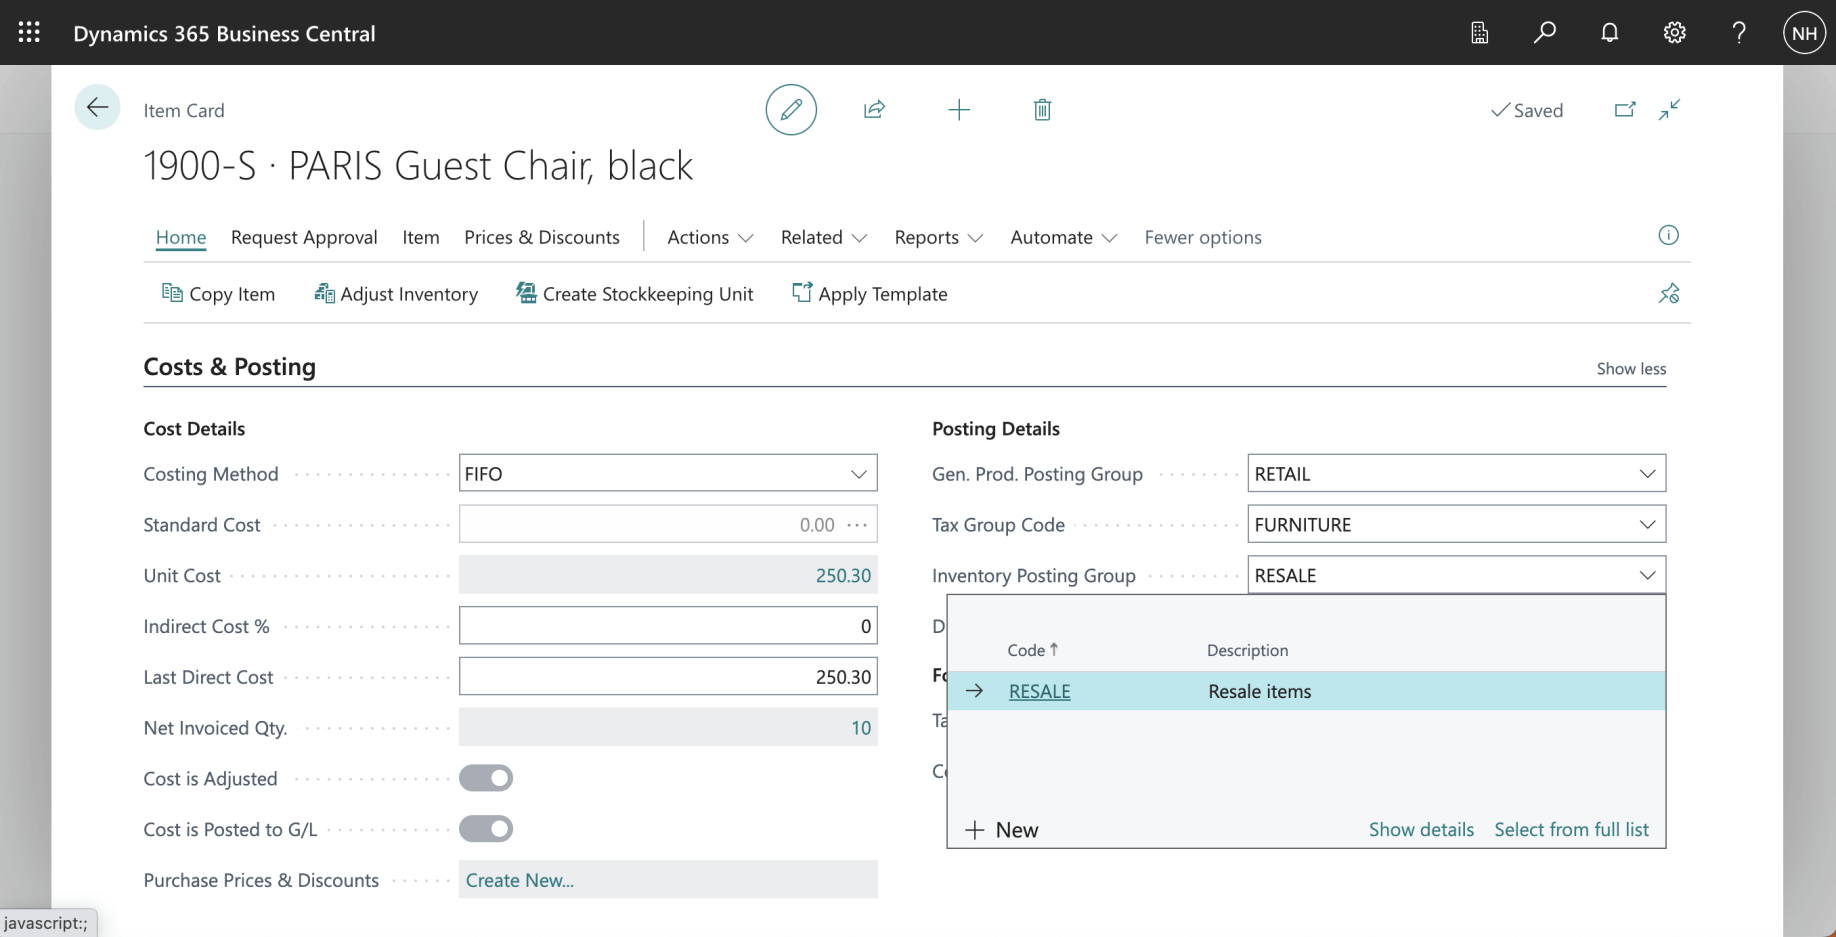This screenshot has width=1836, height=937.
Task: Click the back arrow button
Action: pos(97,108)
